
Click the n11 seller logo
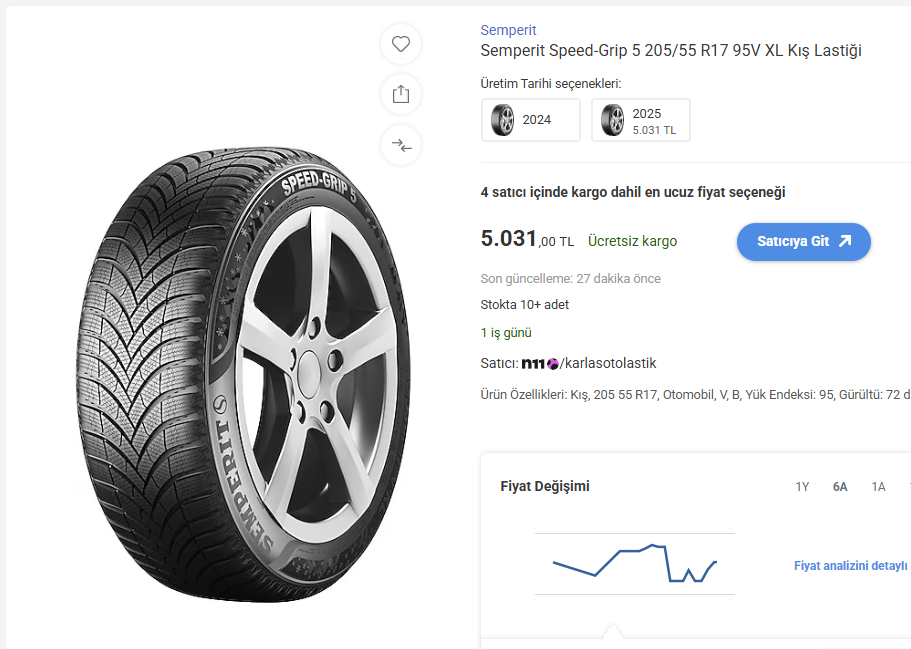pyautogui.click(x=540, y=363)
